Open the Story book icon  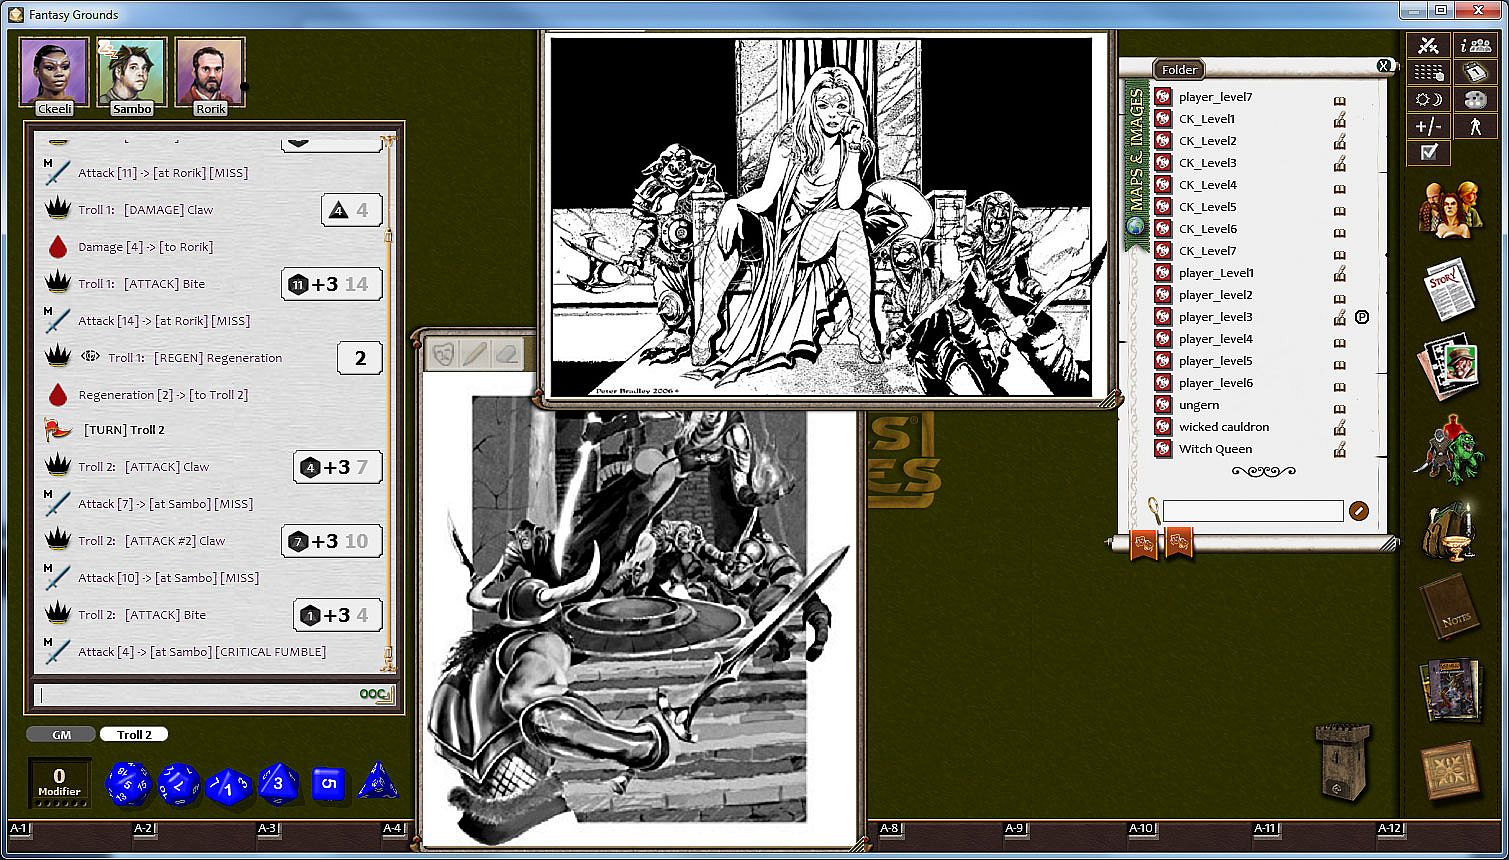pyautogui.click(x=1448, y=288)
